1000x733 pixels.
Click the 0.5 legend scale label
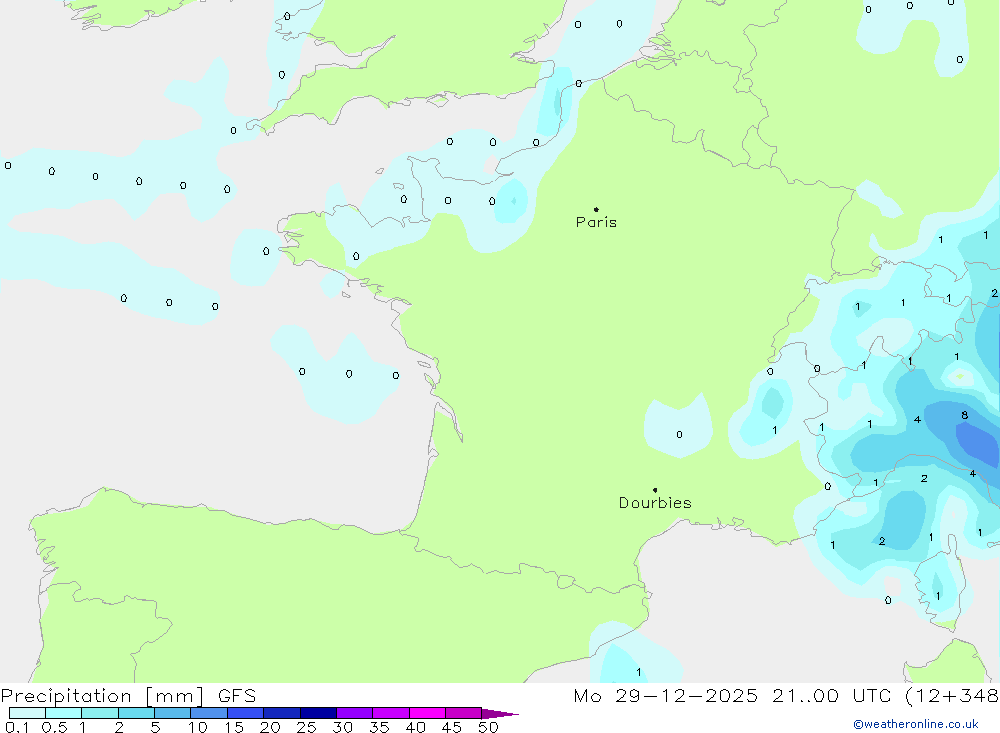click(x=54, y=727)
